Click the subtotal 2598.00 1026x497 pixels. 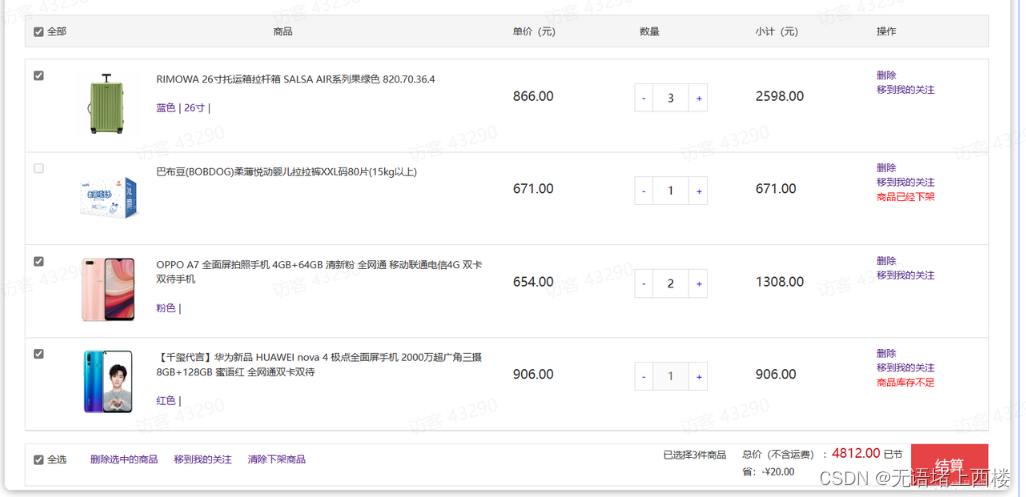coord(780,96)
